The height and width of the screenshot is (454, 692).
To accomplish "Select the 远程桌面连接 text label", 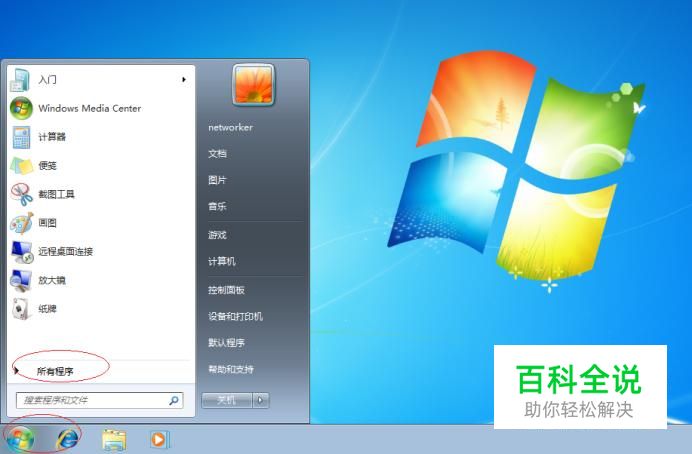I will [x=65, y=251].
